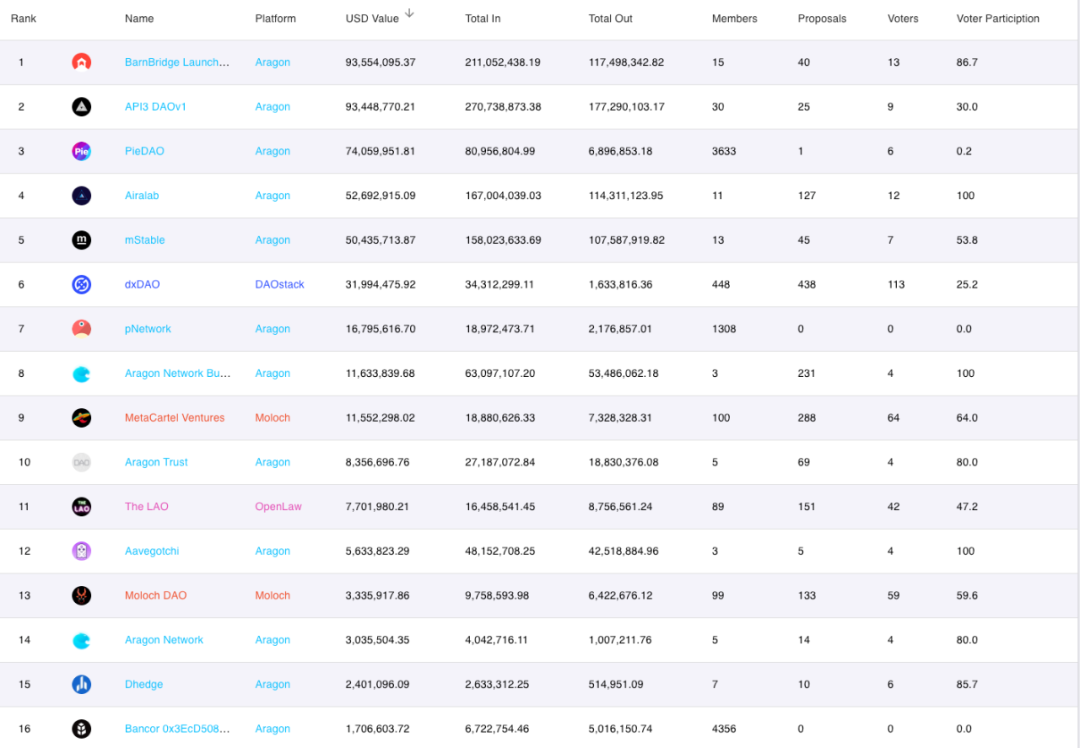Open the Moloch DAO name link

(x=156, y=595)
